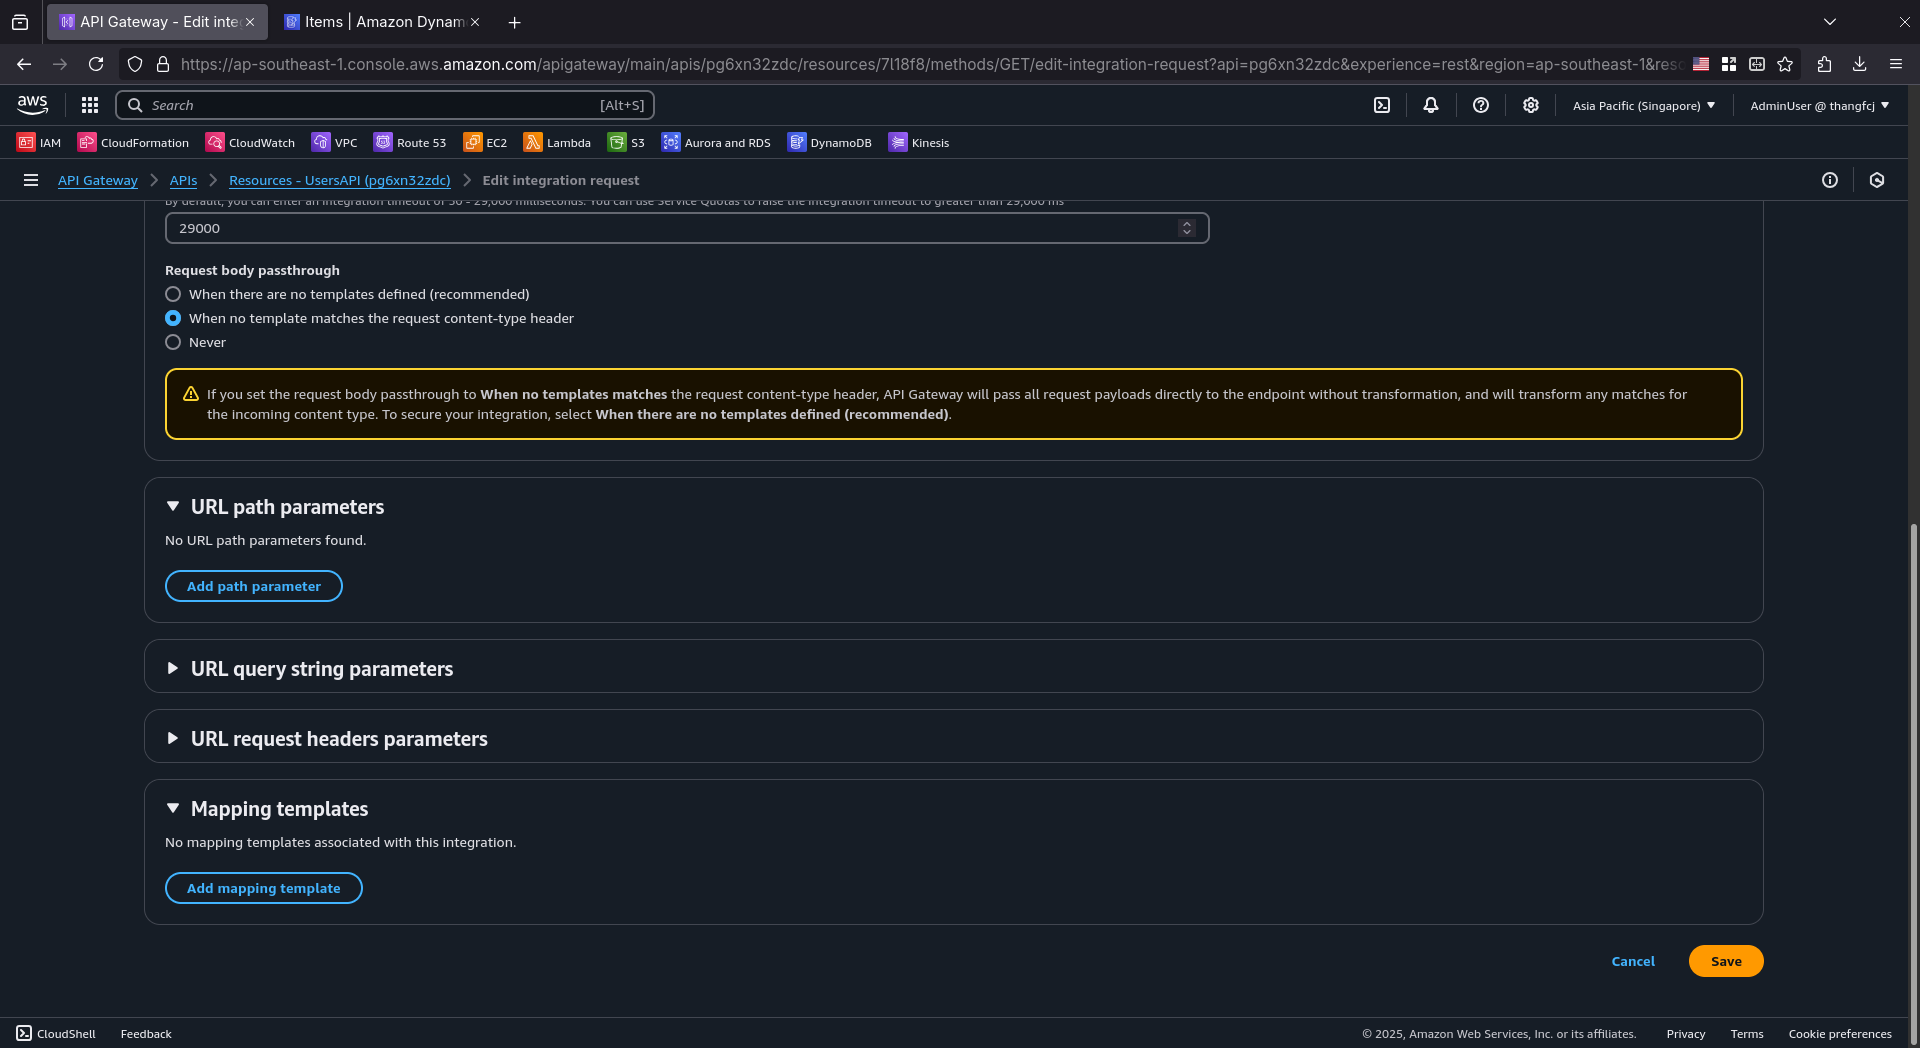
Task: Open the Kinesis shortcut
Action: click(919, 143)
